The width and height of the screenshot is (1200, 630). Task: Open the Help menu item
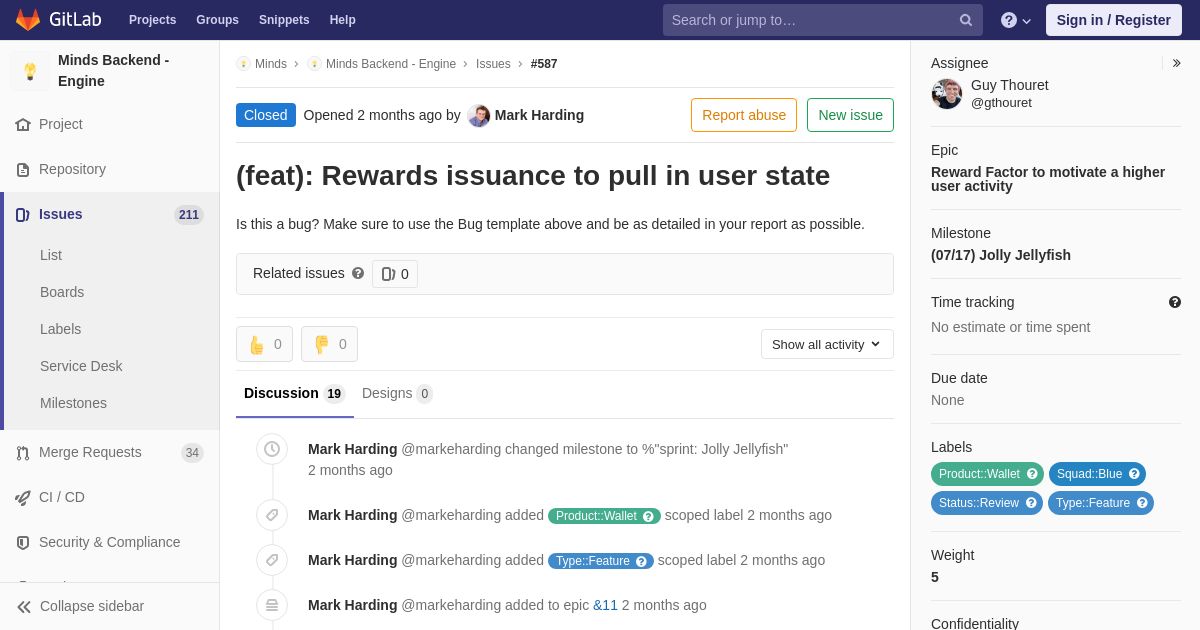(x=343, y=20)
